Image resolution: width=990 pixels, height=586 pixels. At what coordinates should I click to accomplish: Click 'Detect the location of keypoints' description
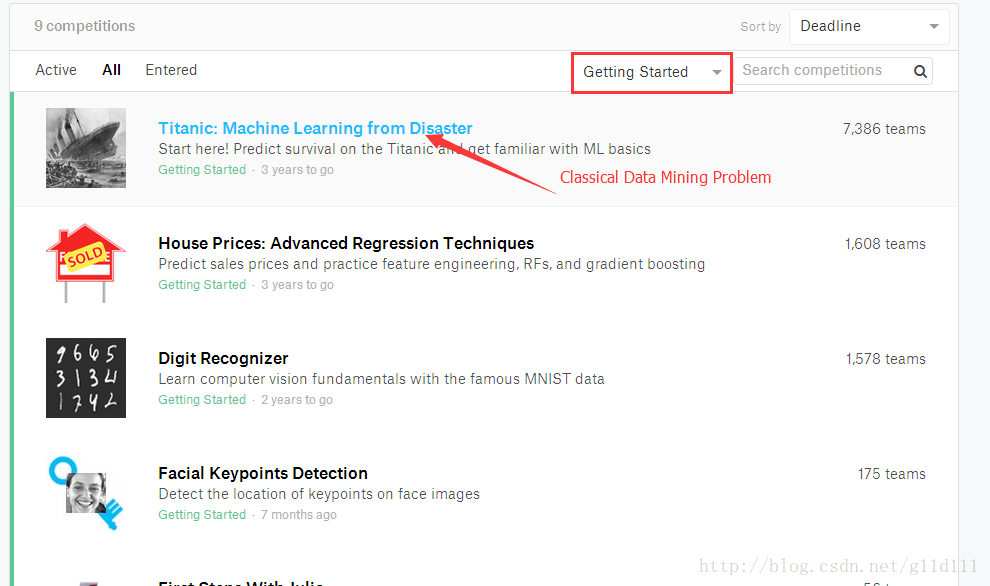[x=319, y=494]
